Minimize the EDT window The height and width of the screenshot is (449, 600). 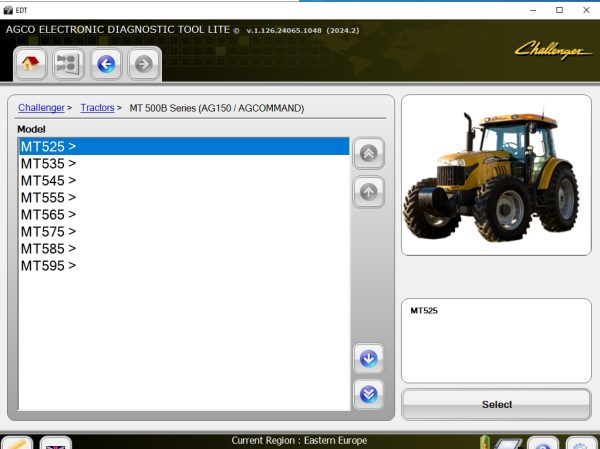click(533, 10)
